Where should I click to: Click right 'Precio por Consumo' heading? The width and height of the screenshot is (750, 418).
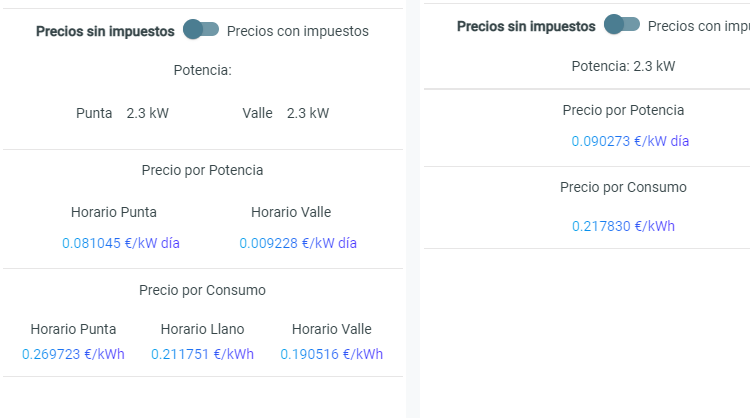623,187
